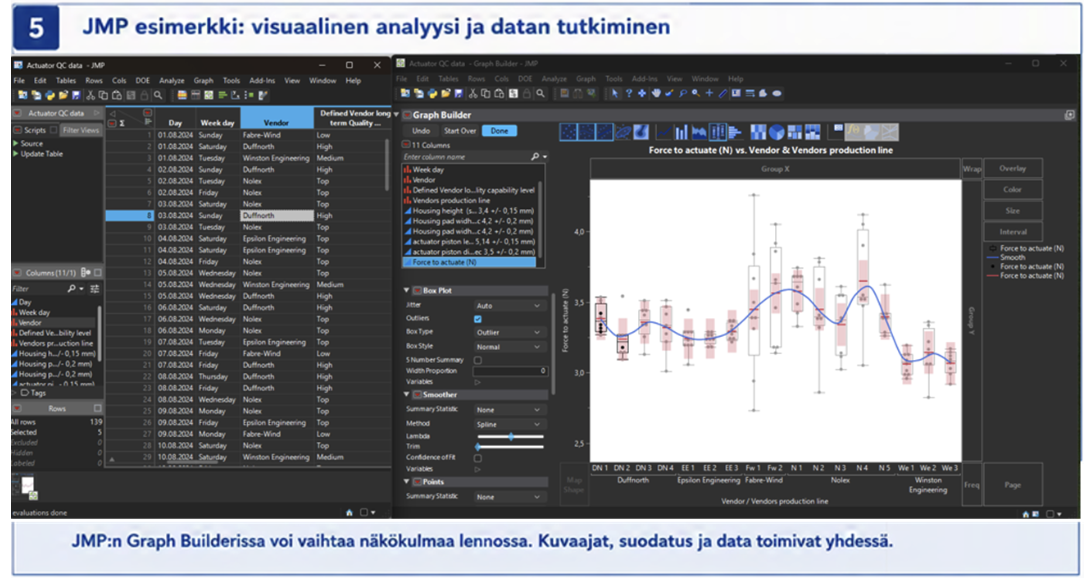Choose the Box Plot element icon
The width and height of the screenshot is (1086, 581).
[718, 132]
